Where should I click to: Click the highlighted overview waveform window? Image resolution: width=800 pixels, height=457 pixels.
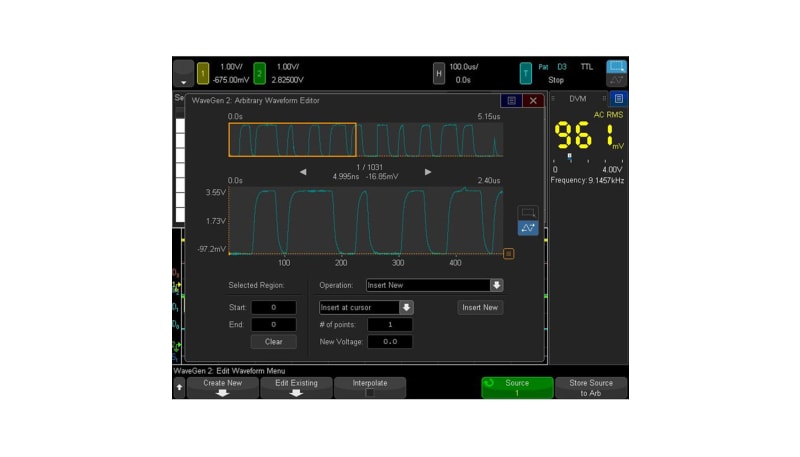pos(292,139)
